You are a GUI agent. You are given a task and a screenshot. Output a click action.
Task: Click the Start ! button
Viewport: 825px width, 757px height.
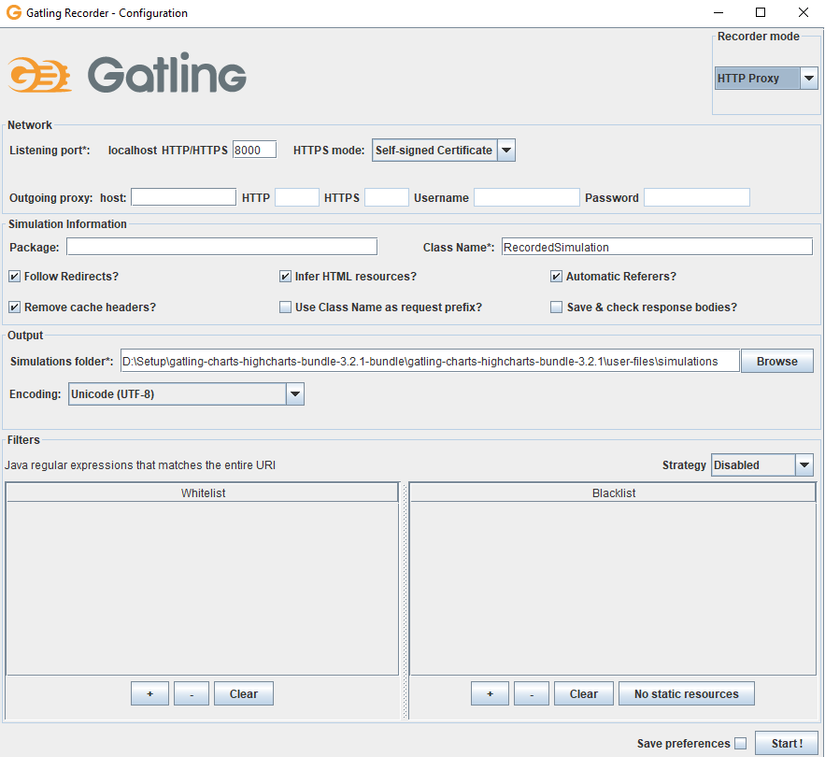point(787,743)
